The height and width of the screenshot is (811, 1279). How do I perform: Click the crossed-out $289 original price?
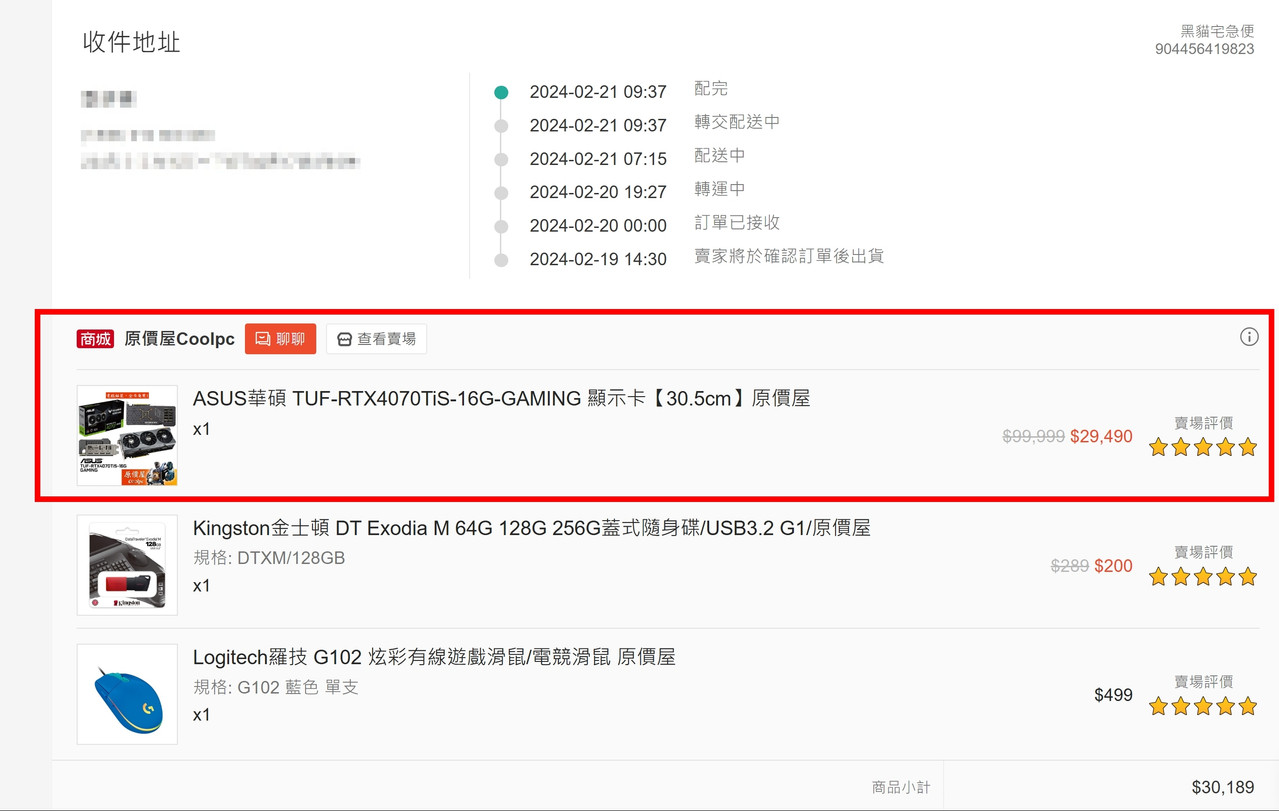pyautogui.click(x=1069, y=566)
